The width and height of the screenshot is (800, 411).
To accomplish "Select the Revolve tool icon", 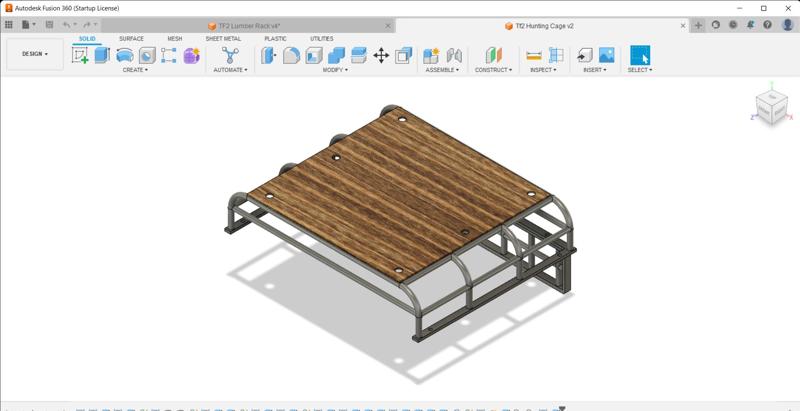I will 125,56.
